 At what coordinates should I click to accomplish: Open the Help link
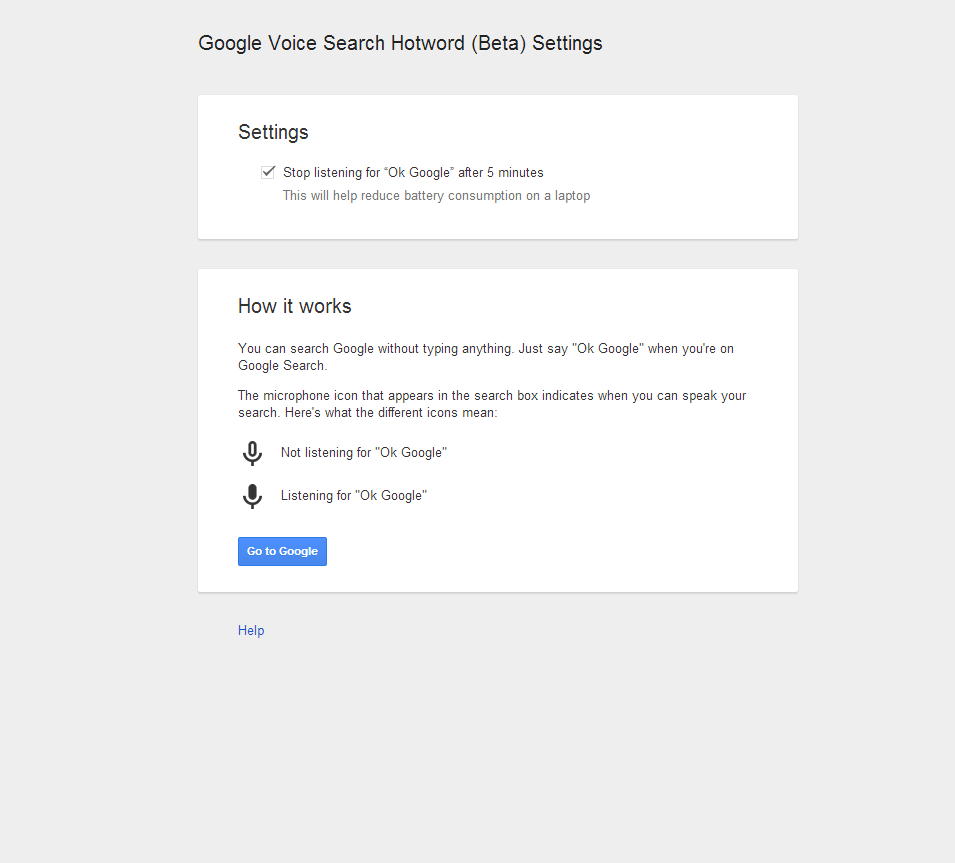(x=251, y=630)
